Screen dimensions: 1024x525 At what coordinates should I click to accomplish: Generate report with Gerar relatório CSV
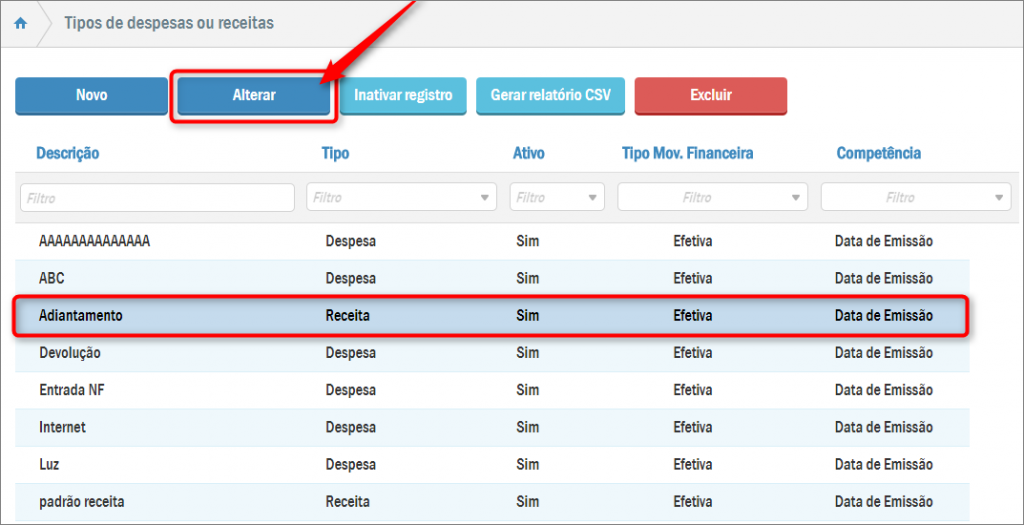pos(550,96)
